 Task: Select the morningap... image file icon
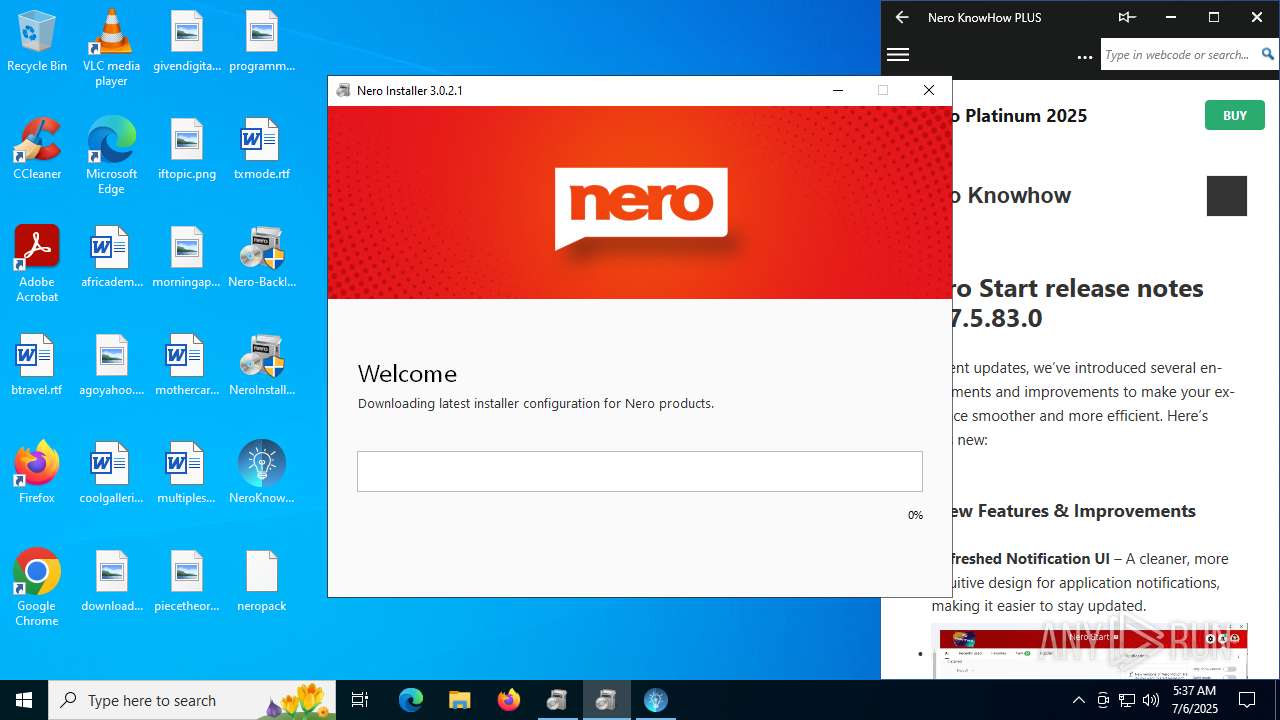(187, 257)
